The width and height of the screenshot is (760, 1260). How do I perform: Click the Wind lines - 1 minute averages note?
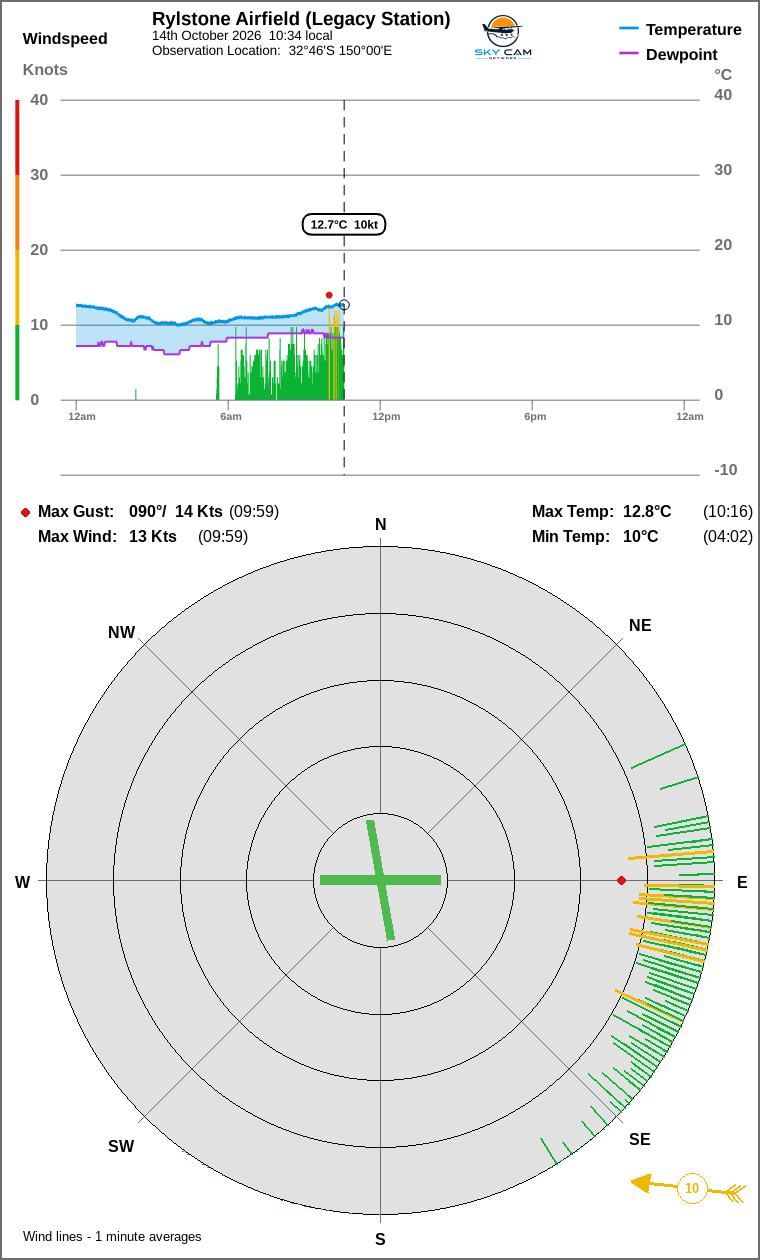pos(112,1237)
